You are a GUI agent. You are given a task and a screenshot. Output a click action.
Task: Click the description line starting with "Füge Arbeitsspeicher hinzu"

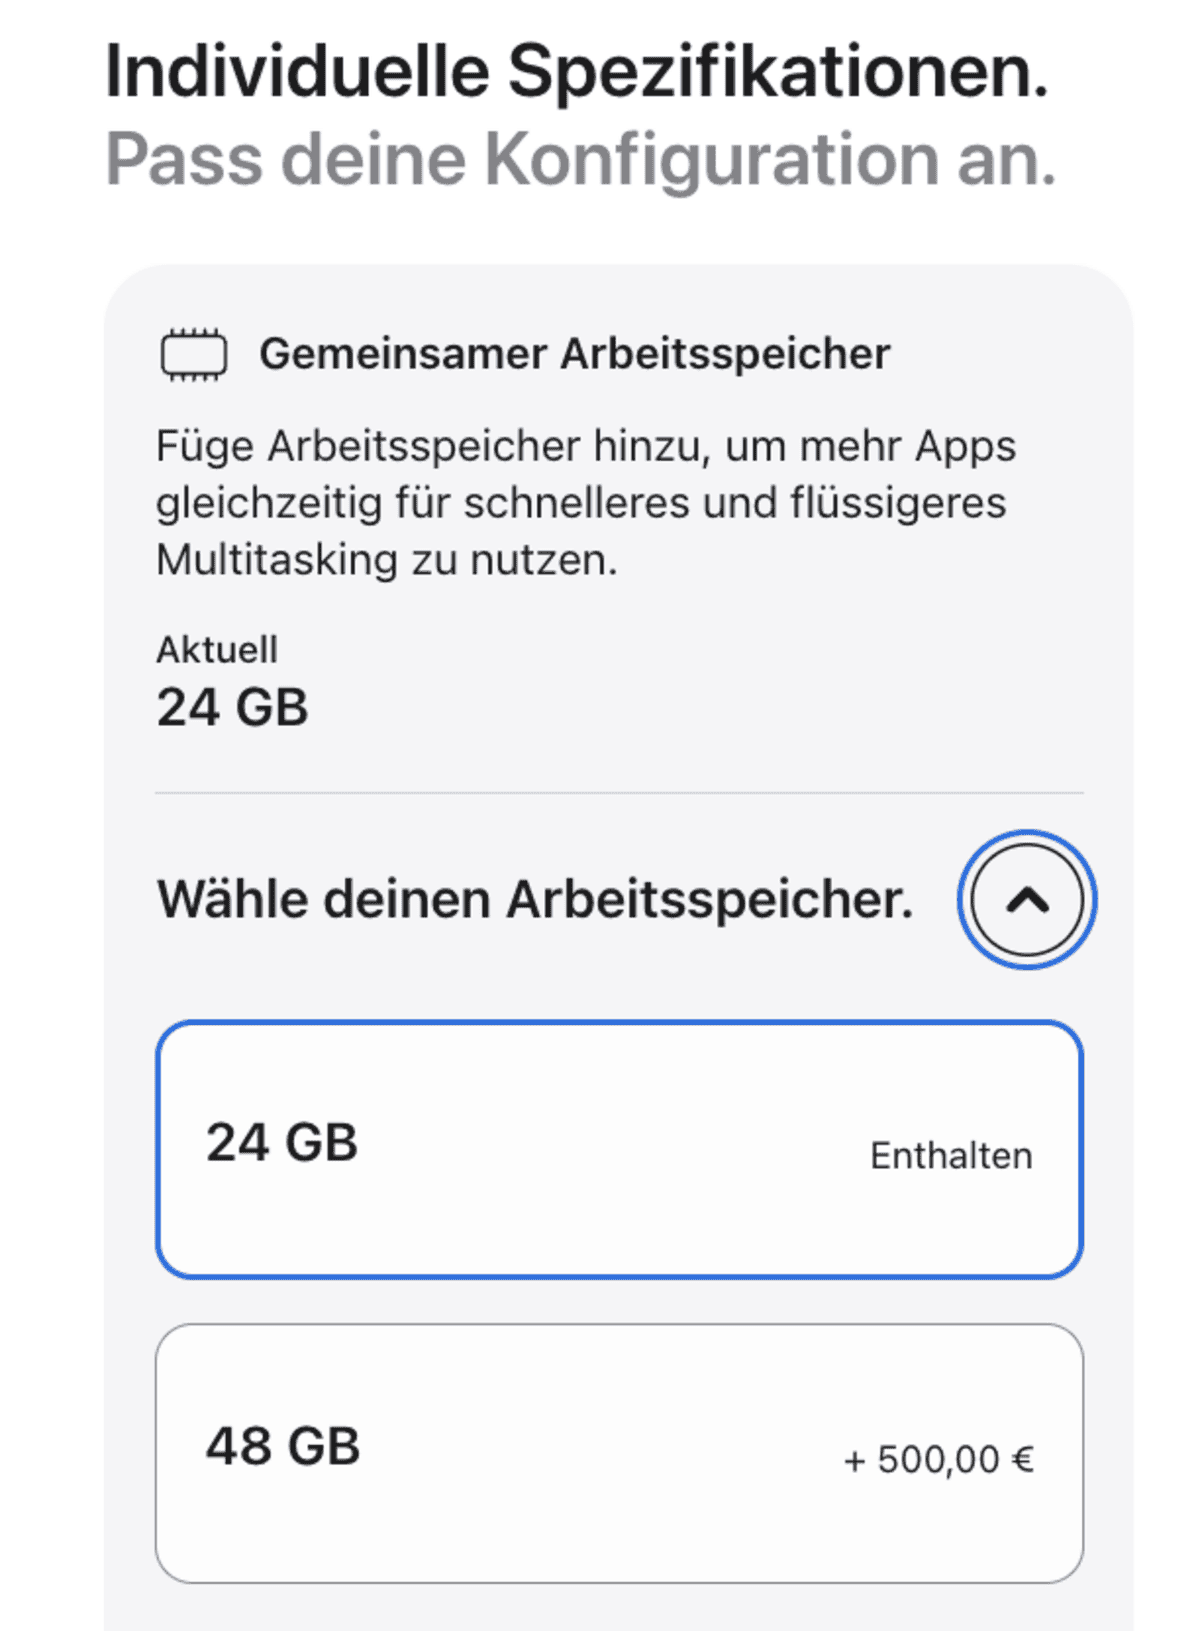coord(585,447)
